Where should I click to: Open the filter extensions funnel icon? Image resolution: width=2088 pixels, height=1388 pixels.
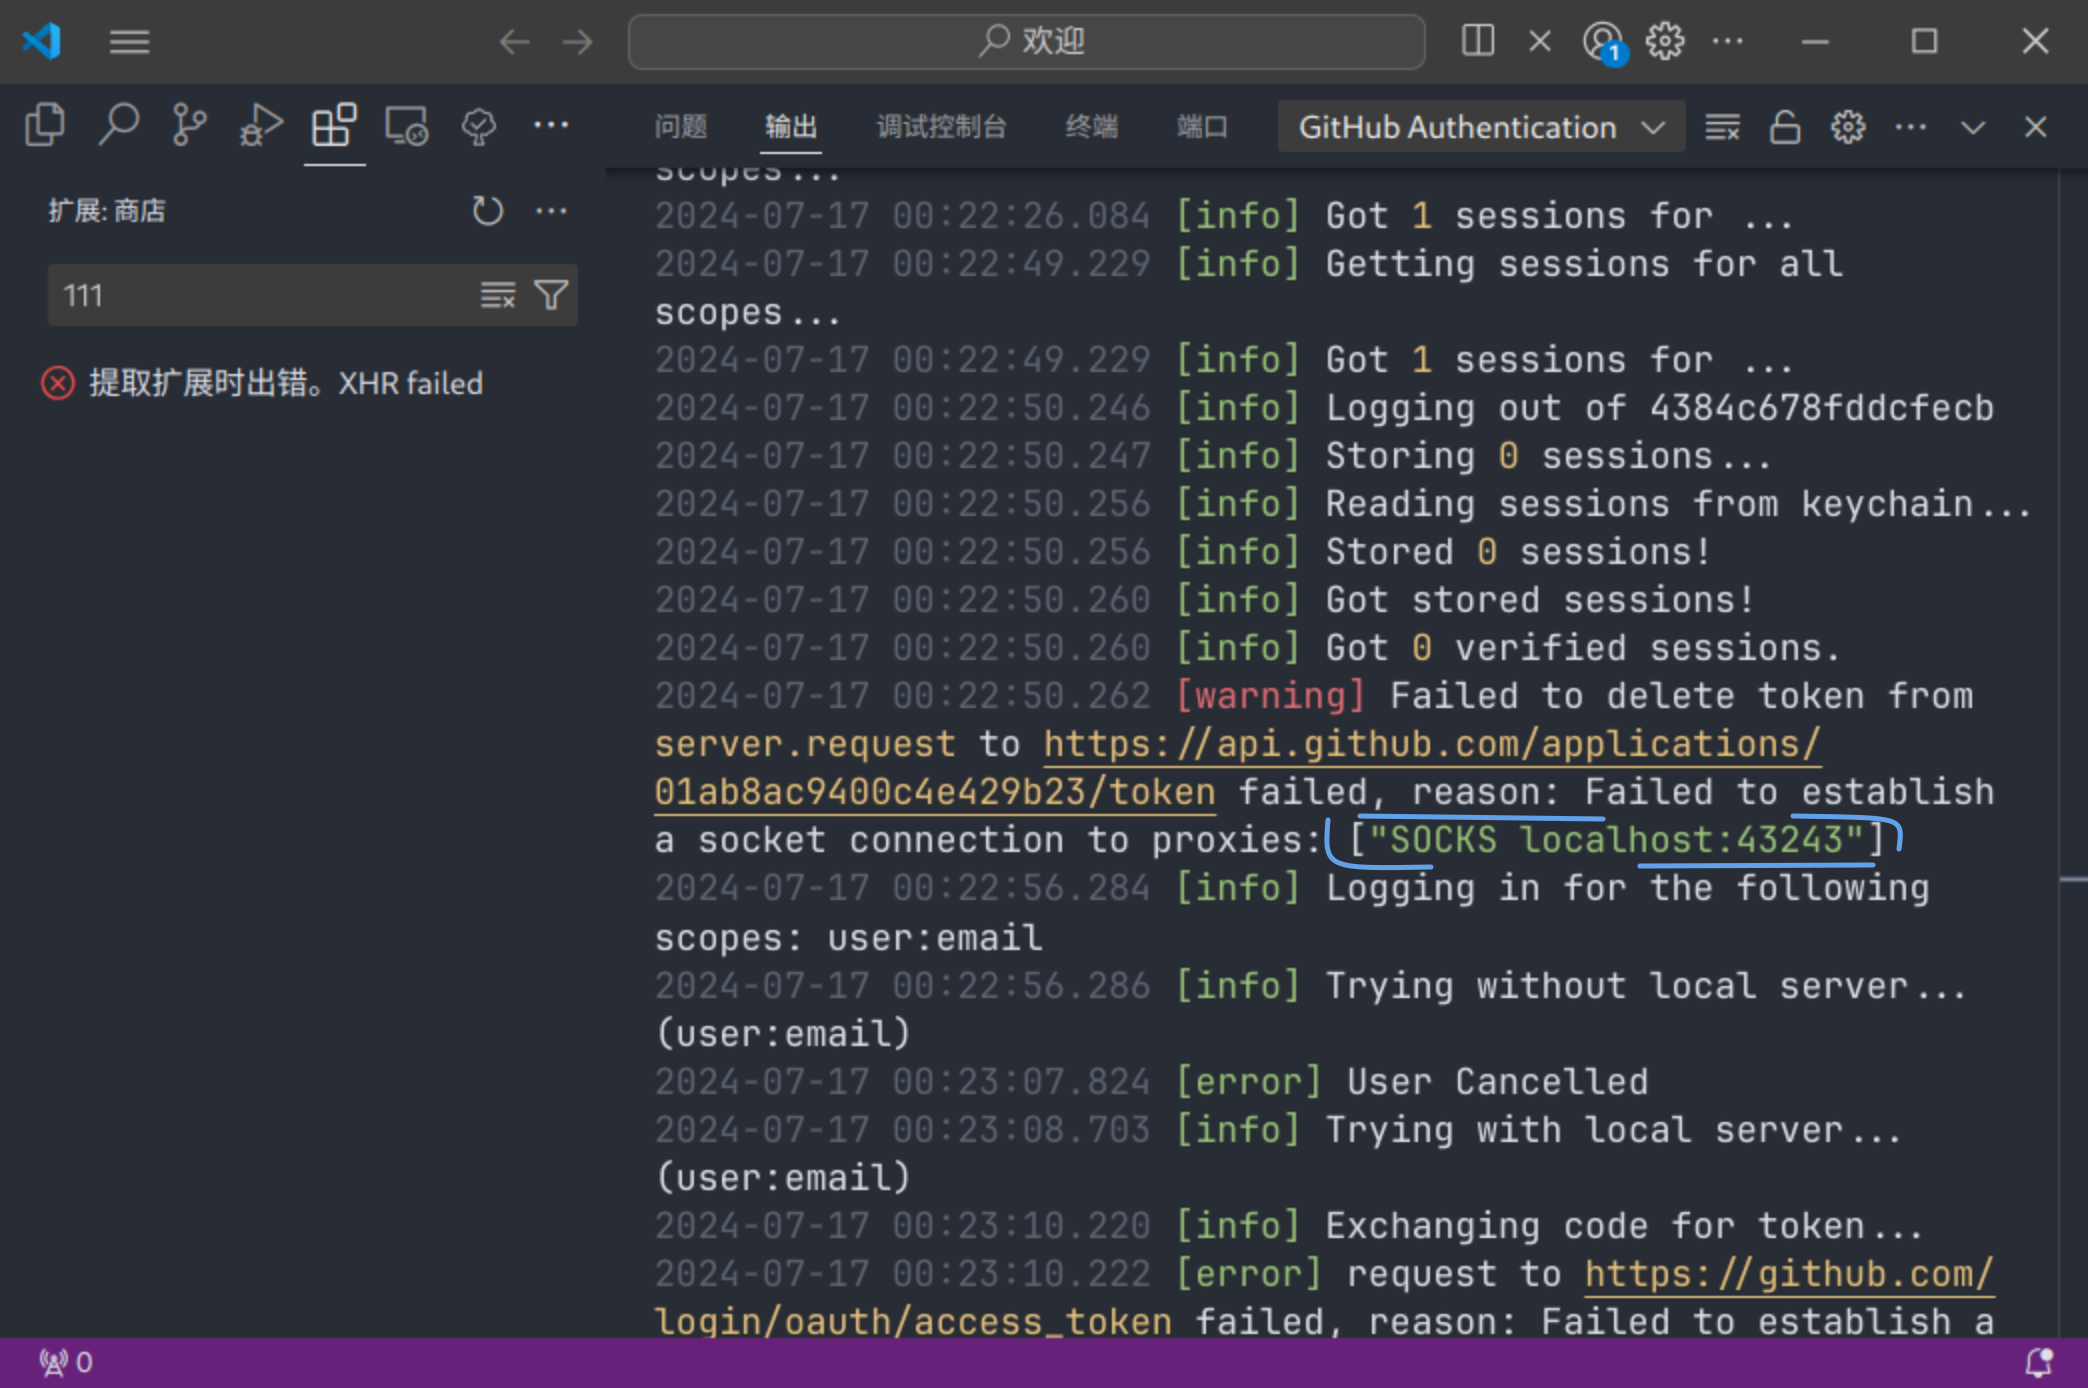(551, 295)
